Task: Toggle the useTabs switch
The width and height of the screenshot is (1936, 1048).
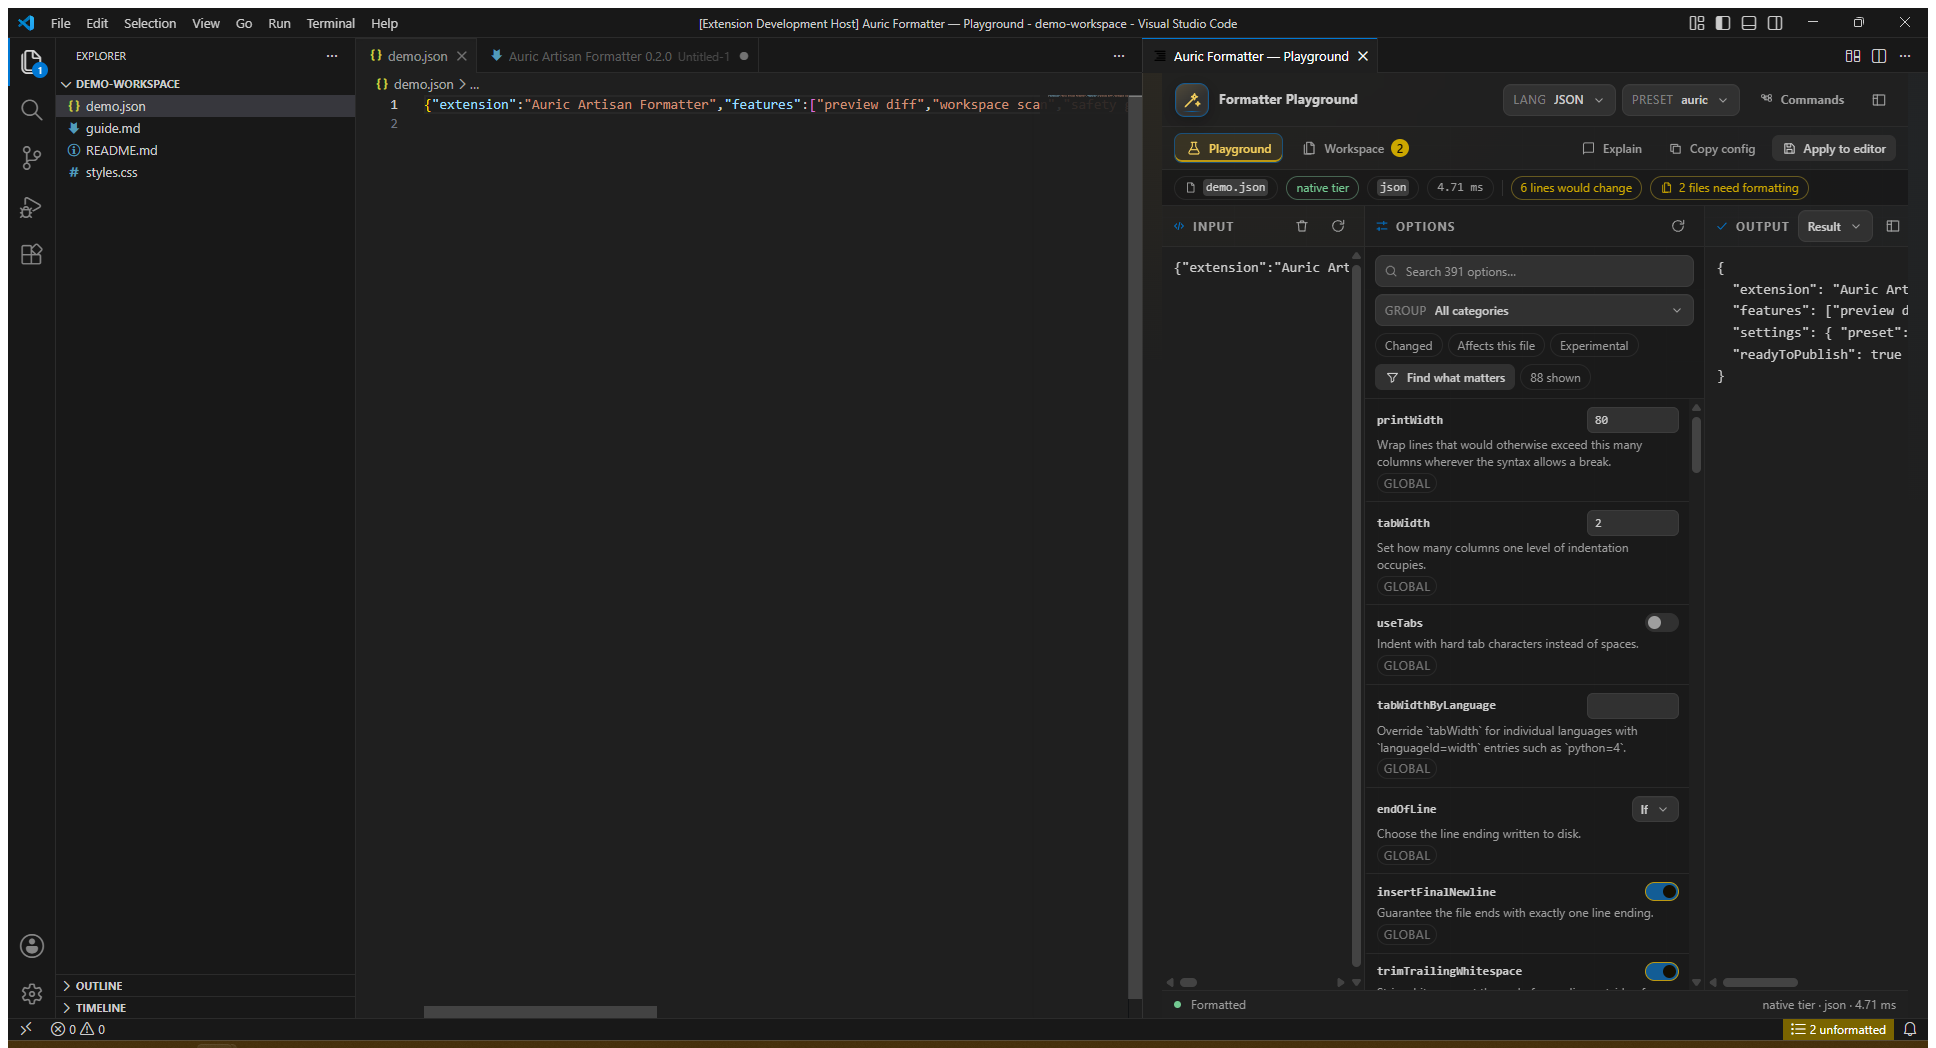Action: pos(1662,623)
